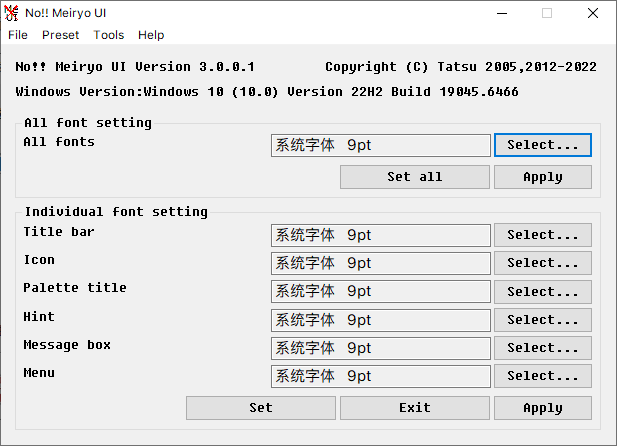The width and height of the screenshot is (617, 446).
Task: Click the 'Palette title' label
Action: pyautogui.click(x=75, y=288)
